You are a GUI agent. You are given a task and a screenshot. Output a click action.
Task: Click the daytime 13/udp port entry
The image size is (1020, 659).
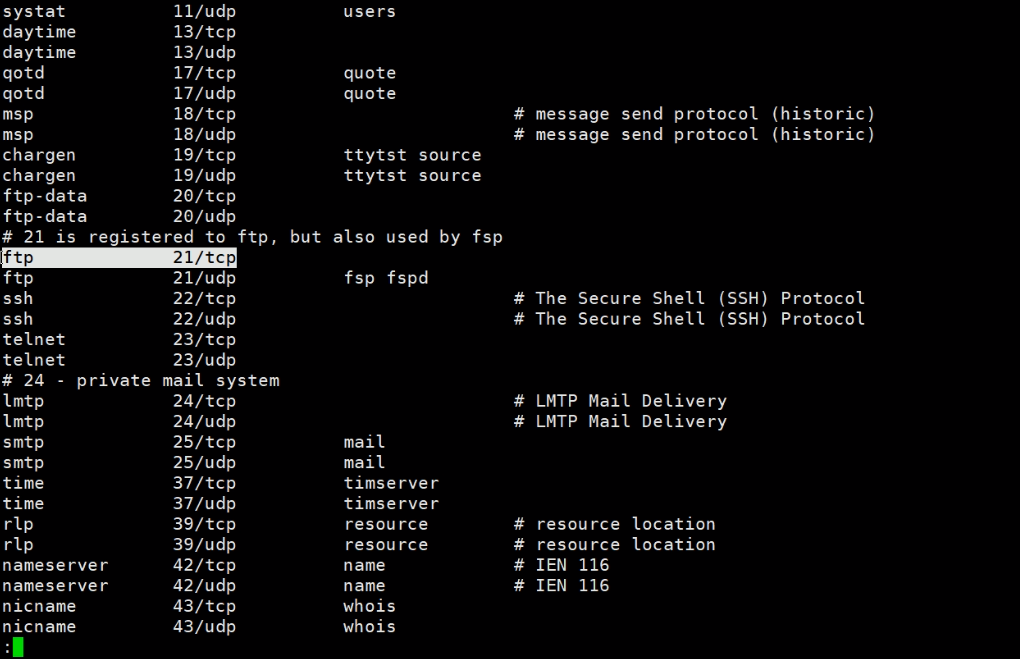point(204,52)
